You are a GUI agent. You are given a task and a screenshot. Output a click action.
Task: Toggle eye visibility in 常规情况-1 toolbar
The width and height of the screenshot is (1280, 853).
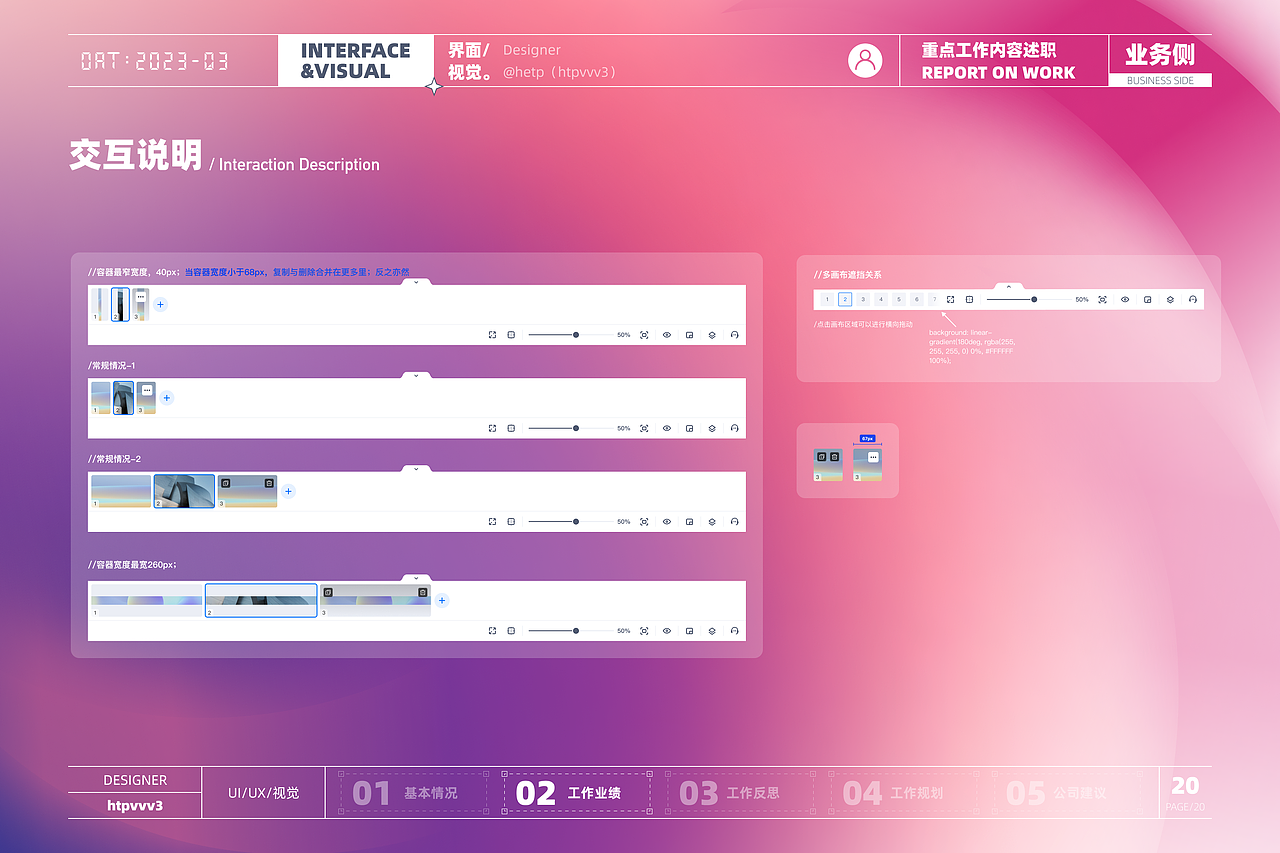[667, 428]
